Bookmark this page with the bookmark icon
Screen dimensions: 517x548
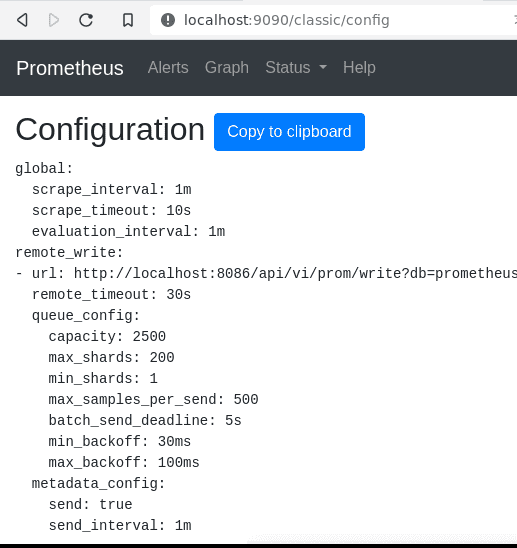click(x=128, y=20)
